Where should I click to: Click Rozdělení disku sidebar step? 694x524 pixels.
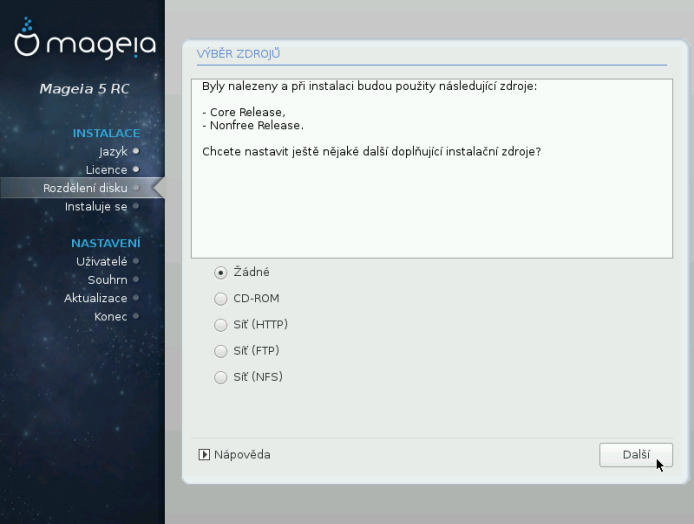tap(85, 188)
